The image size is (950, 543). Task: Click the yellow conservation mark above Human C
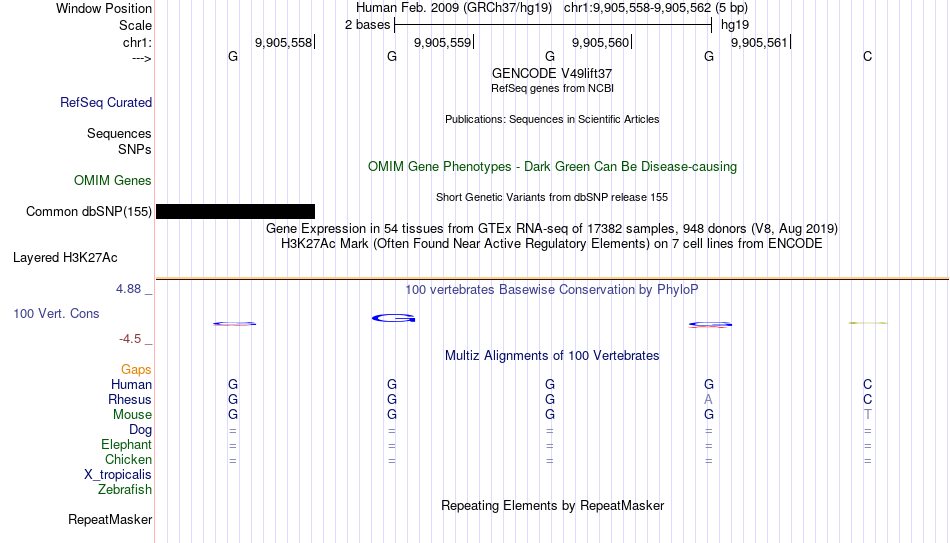tap(868, 323)
